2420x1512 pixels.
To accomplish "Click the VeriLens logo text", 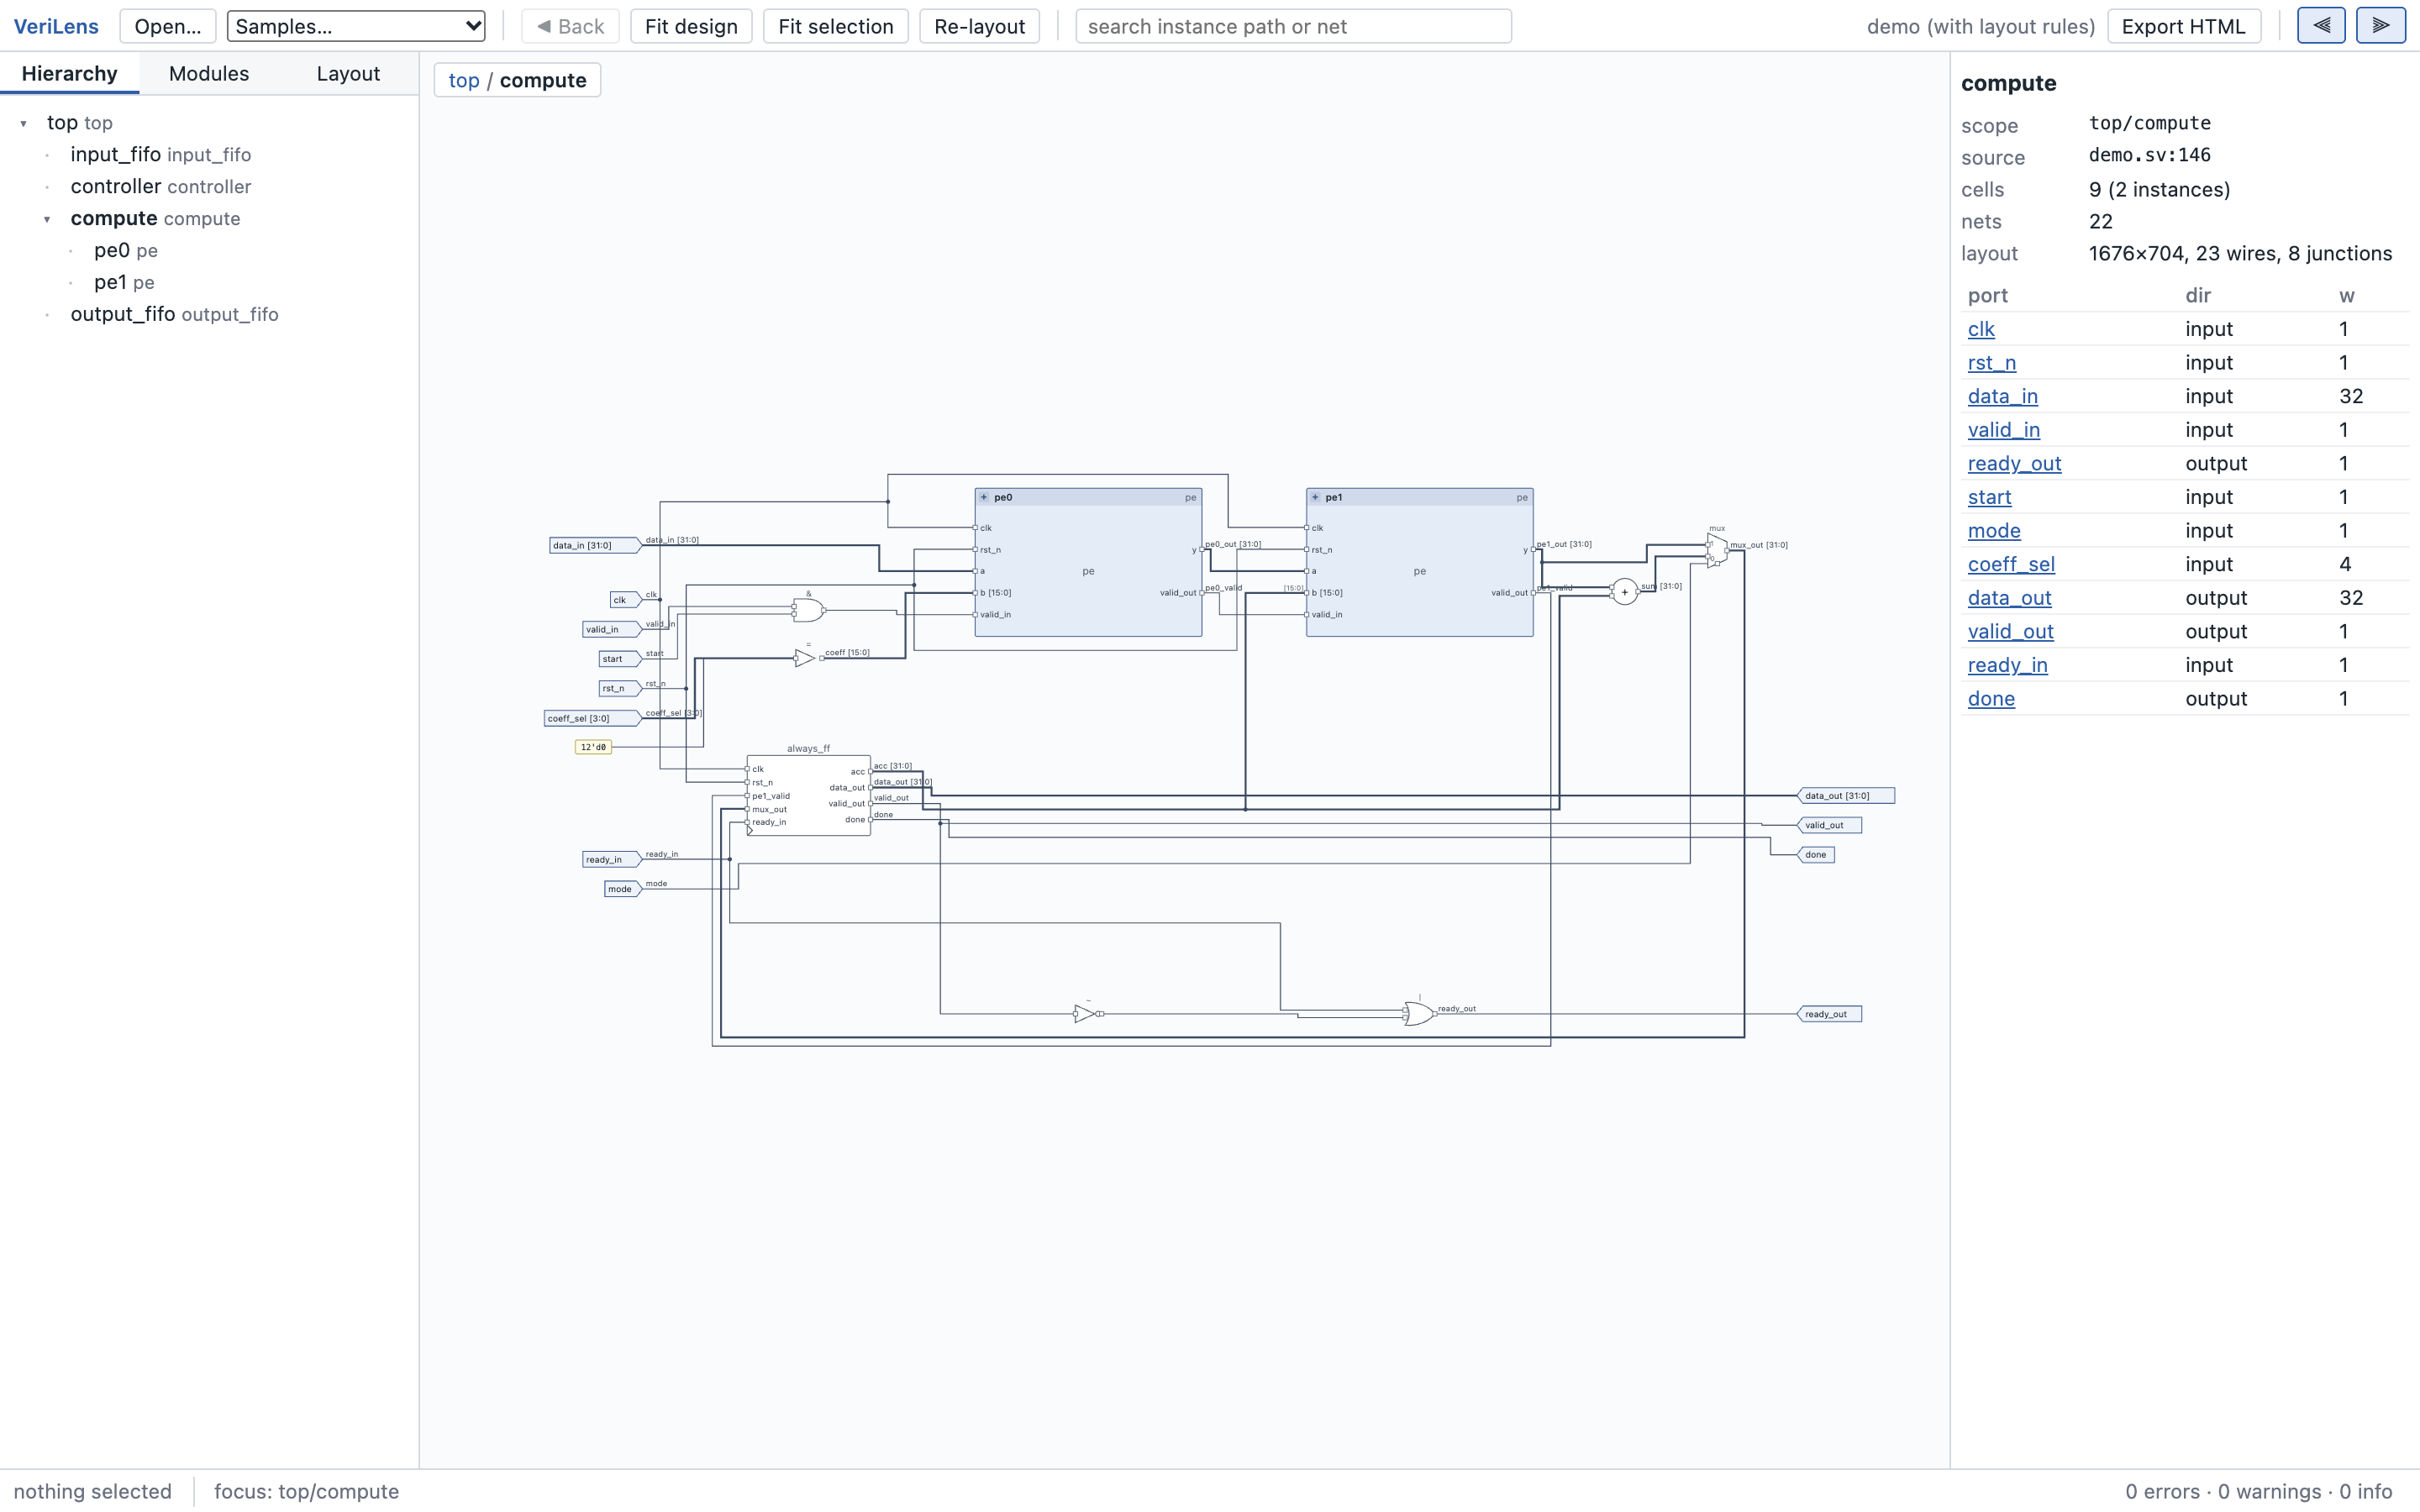I will point(56,26).
